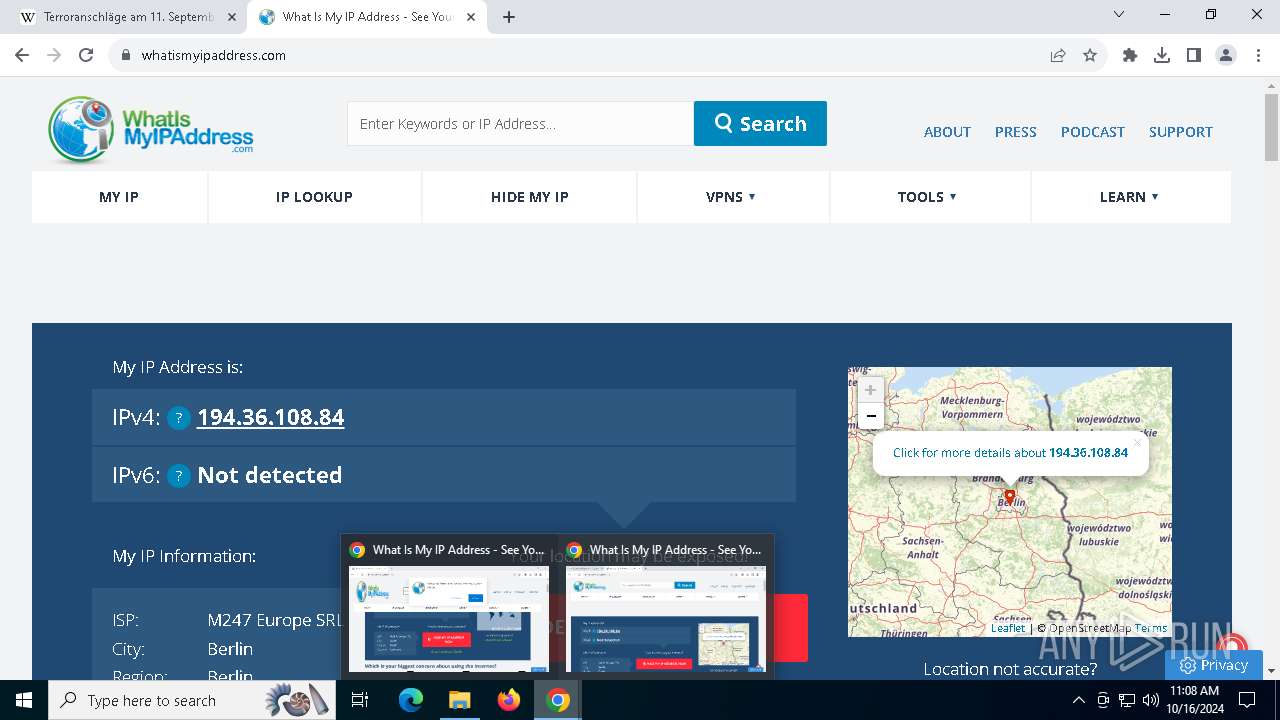Select the HIDE MY IP menu item
Screen dimensions: 1280x720
point(529,197)
